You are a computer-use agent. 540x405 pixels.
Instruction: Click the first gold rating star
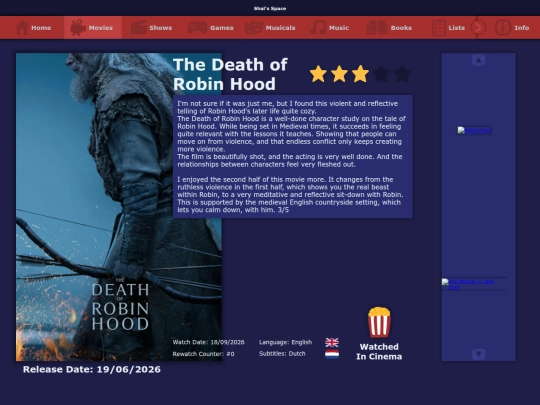[318, 74]
